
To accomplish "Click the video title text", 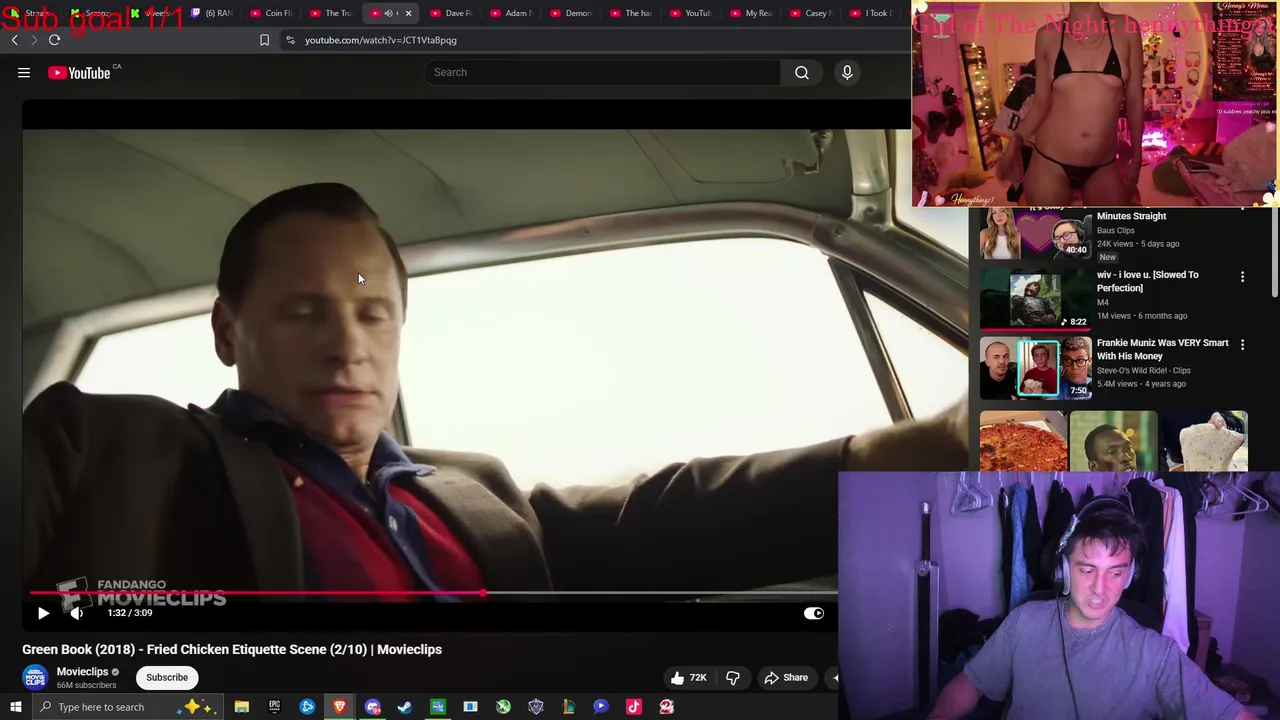I will pyautogui.click(x=232, y=649).
